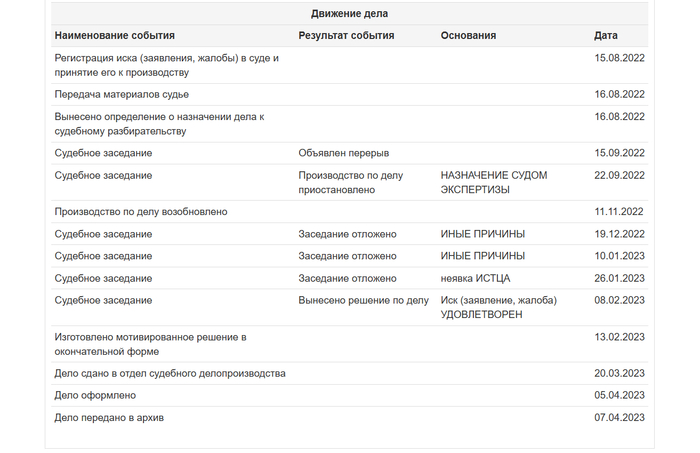Select "Дело сдано в отдел судебного делопроизводства"

click(x=170, y=373)
